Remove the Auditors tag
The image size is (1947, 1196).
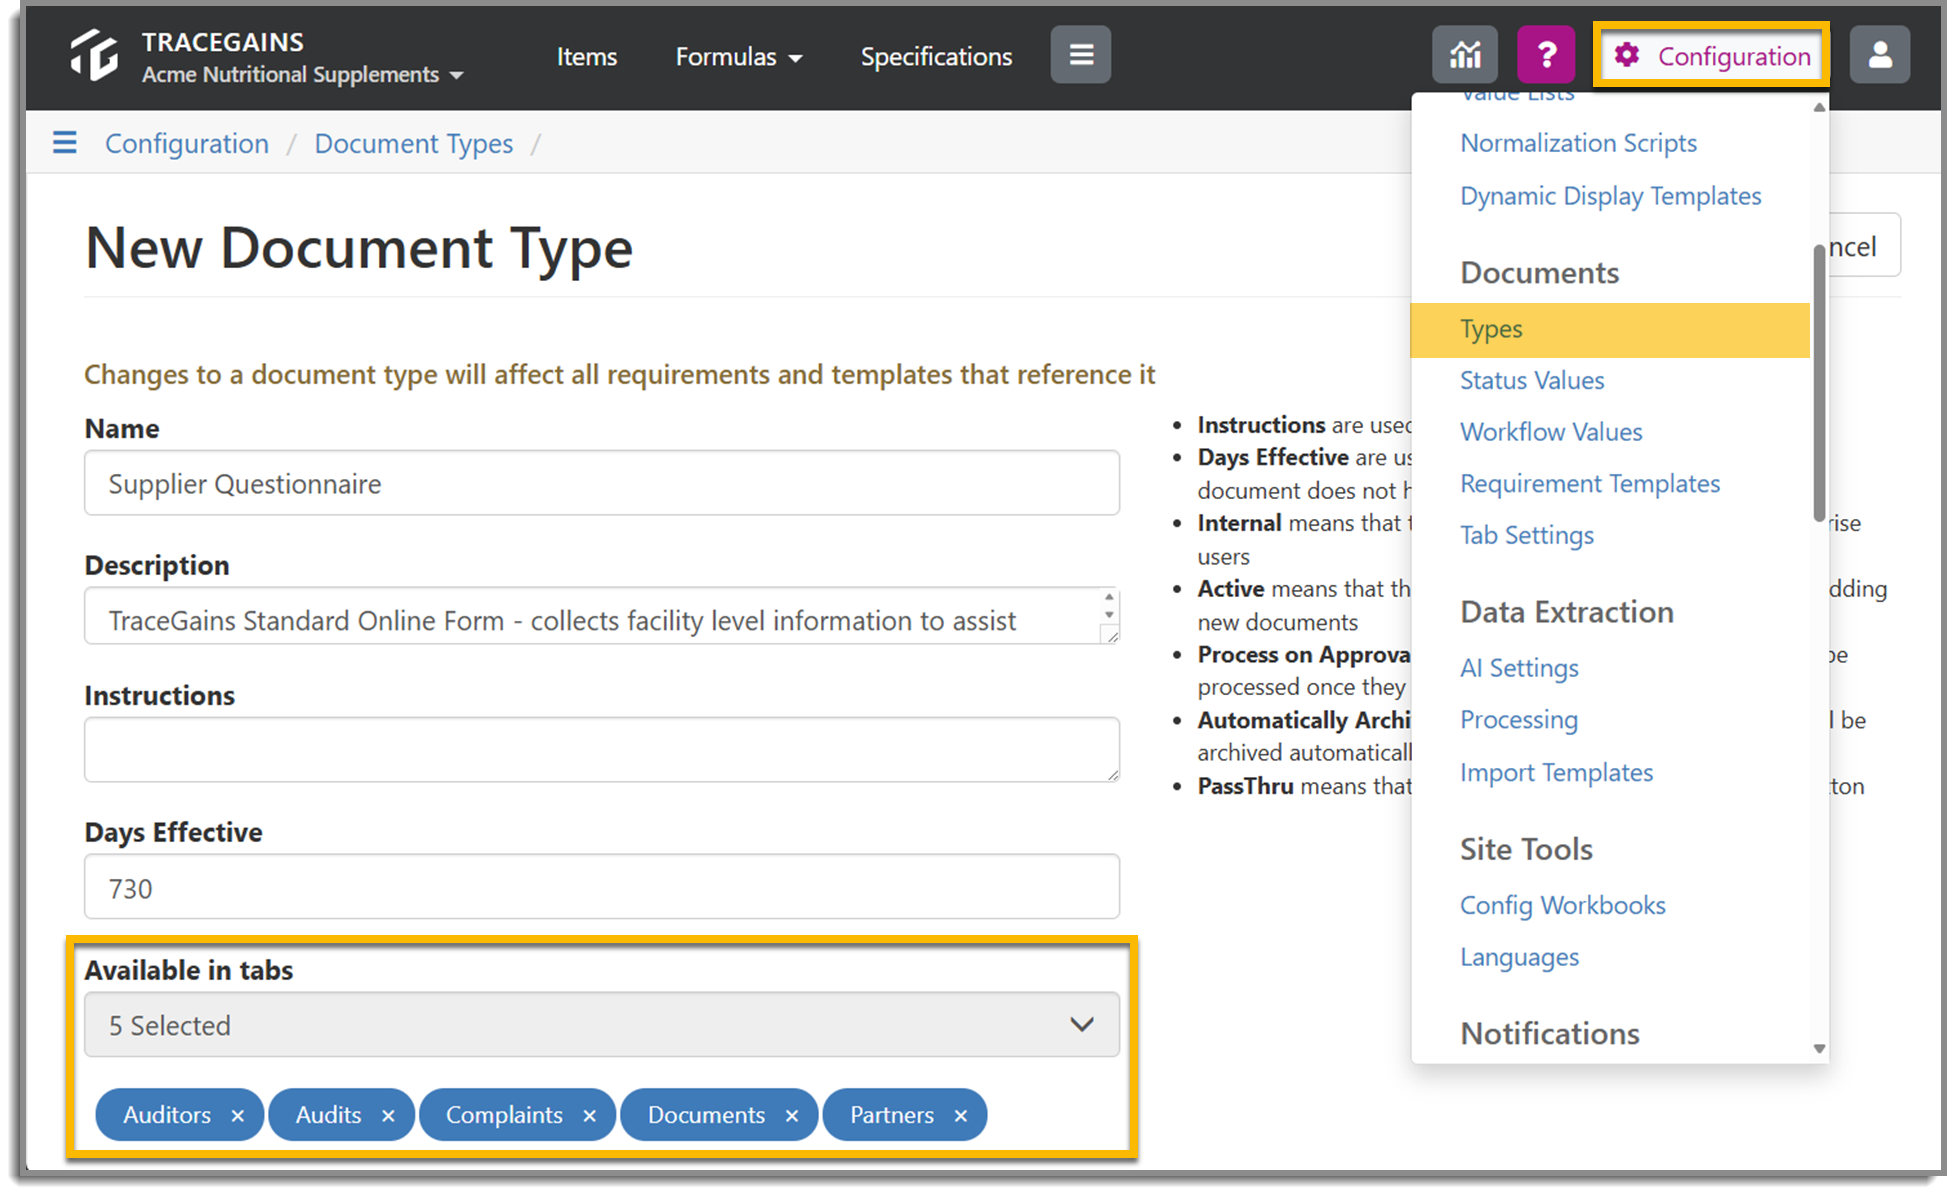pos(237,1116)
